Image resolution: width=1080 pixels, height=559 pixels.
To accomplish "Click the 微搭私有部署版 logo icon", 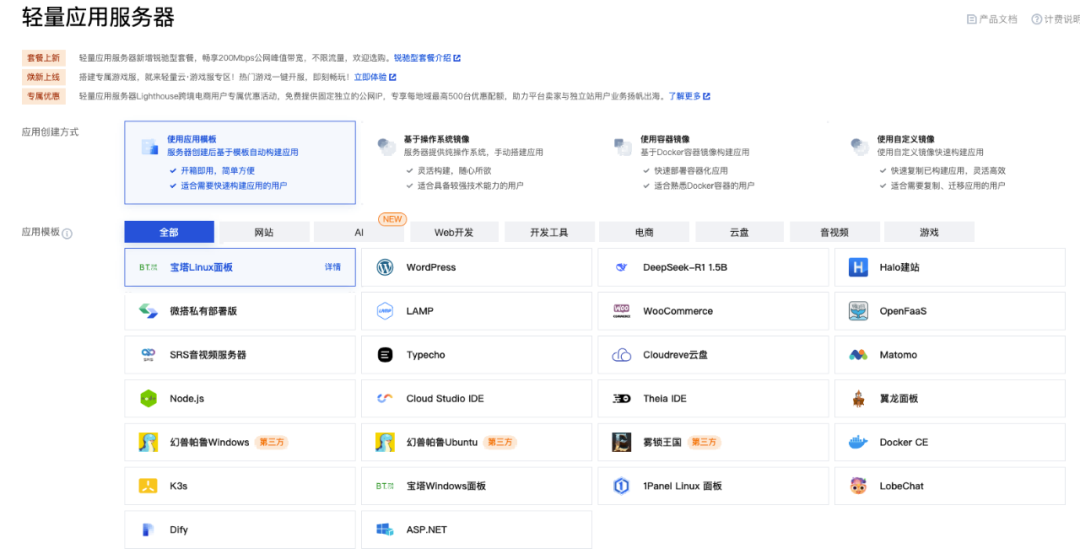I will [148, 311].
